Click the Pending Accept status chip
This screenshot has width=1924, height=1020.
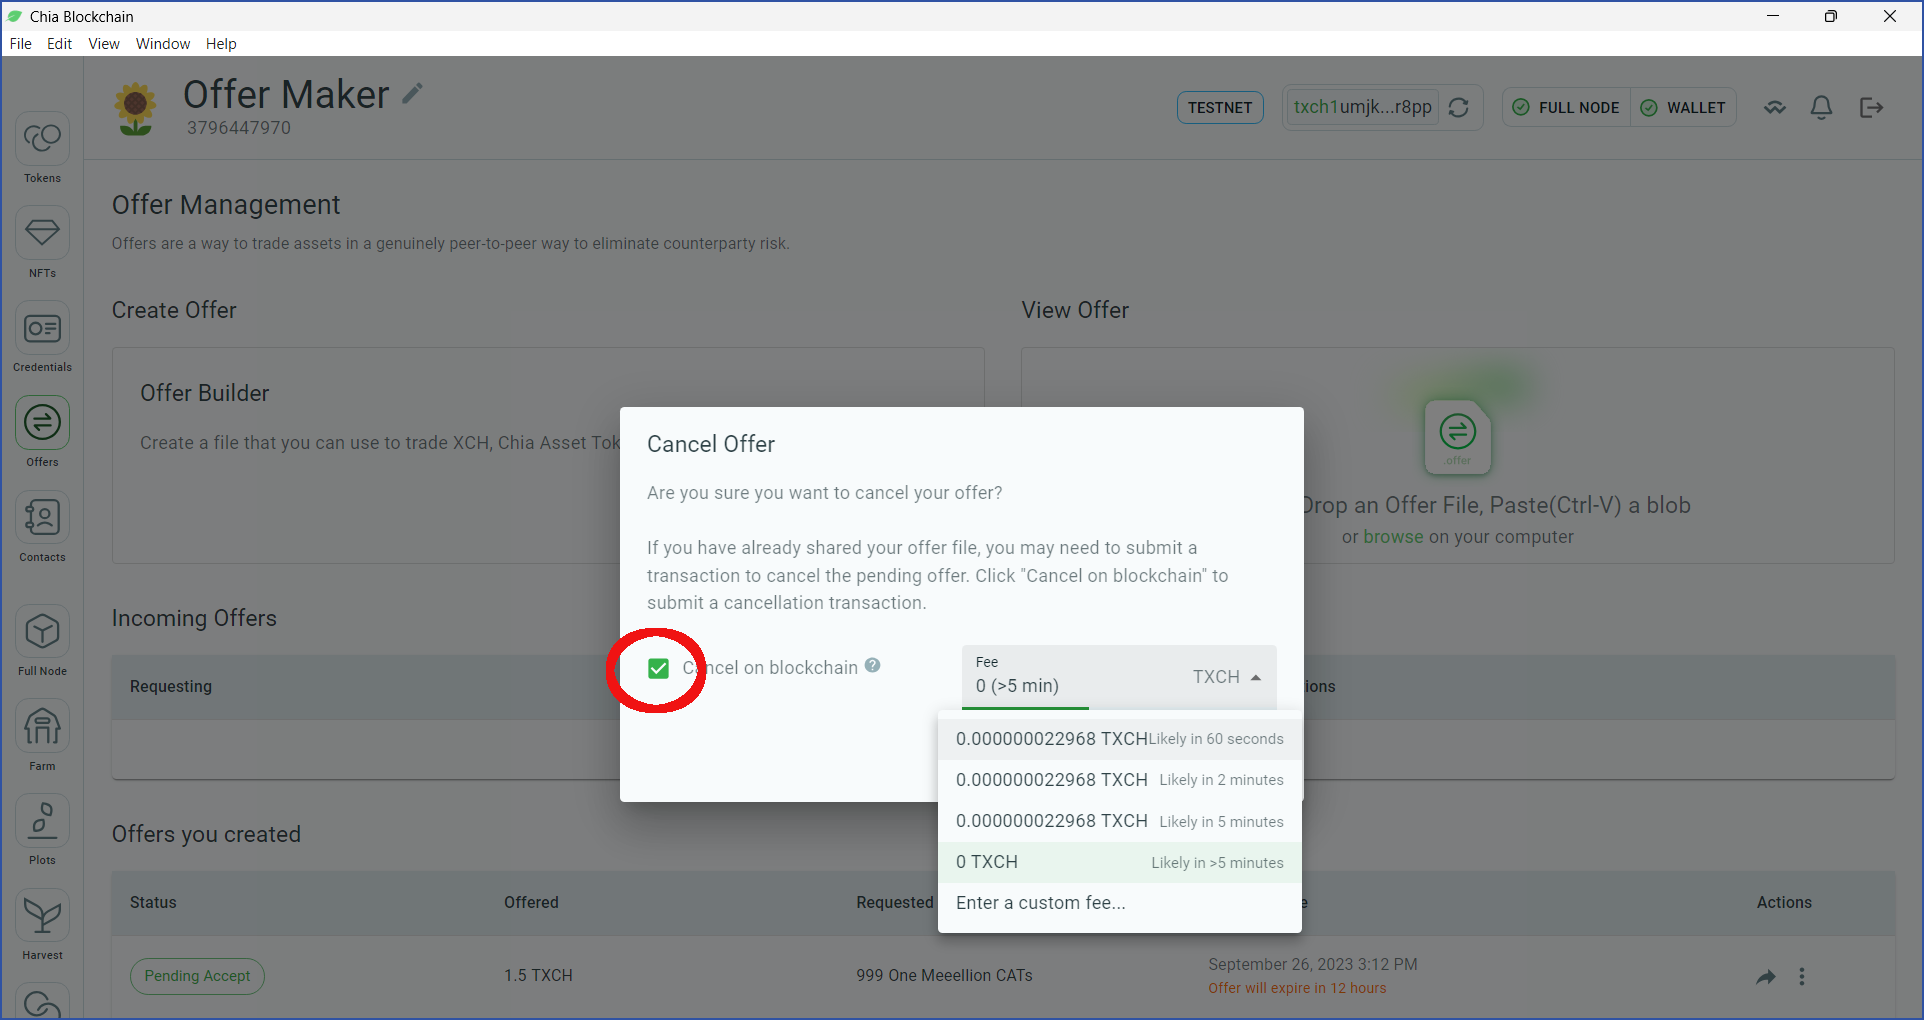197,976
